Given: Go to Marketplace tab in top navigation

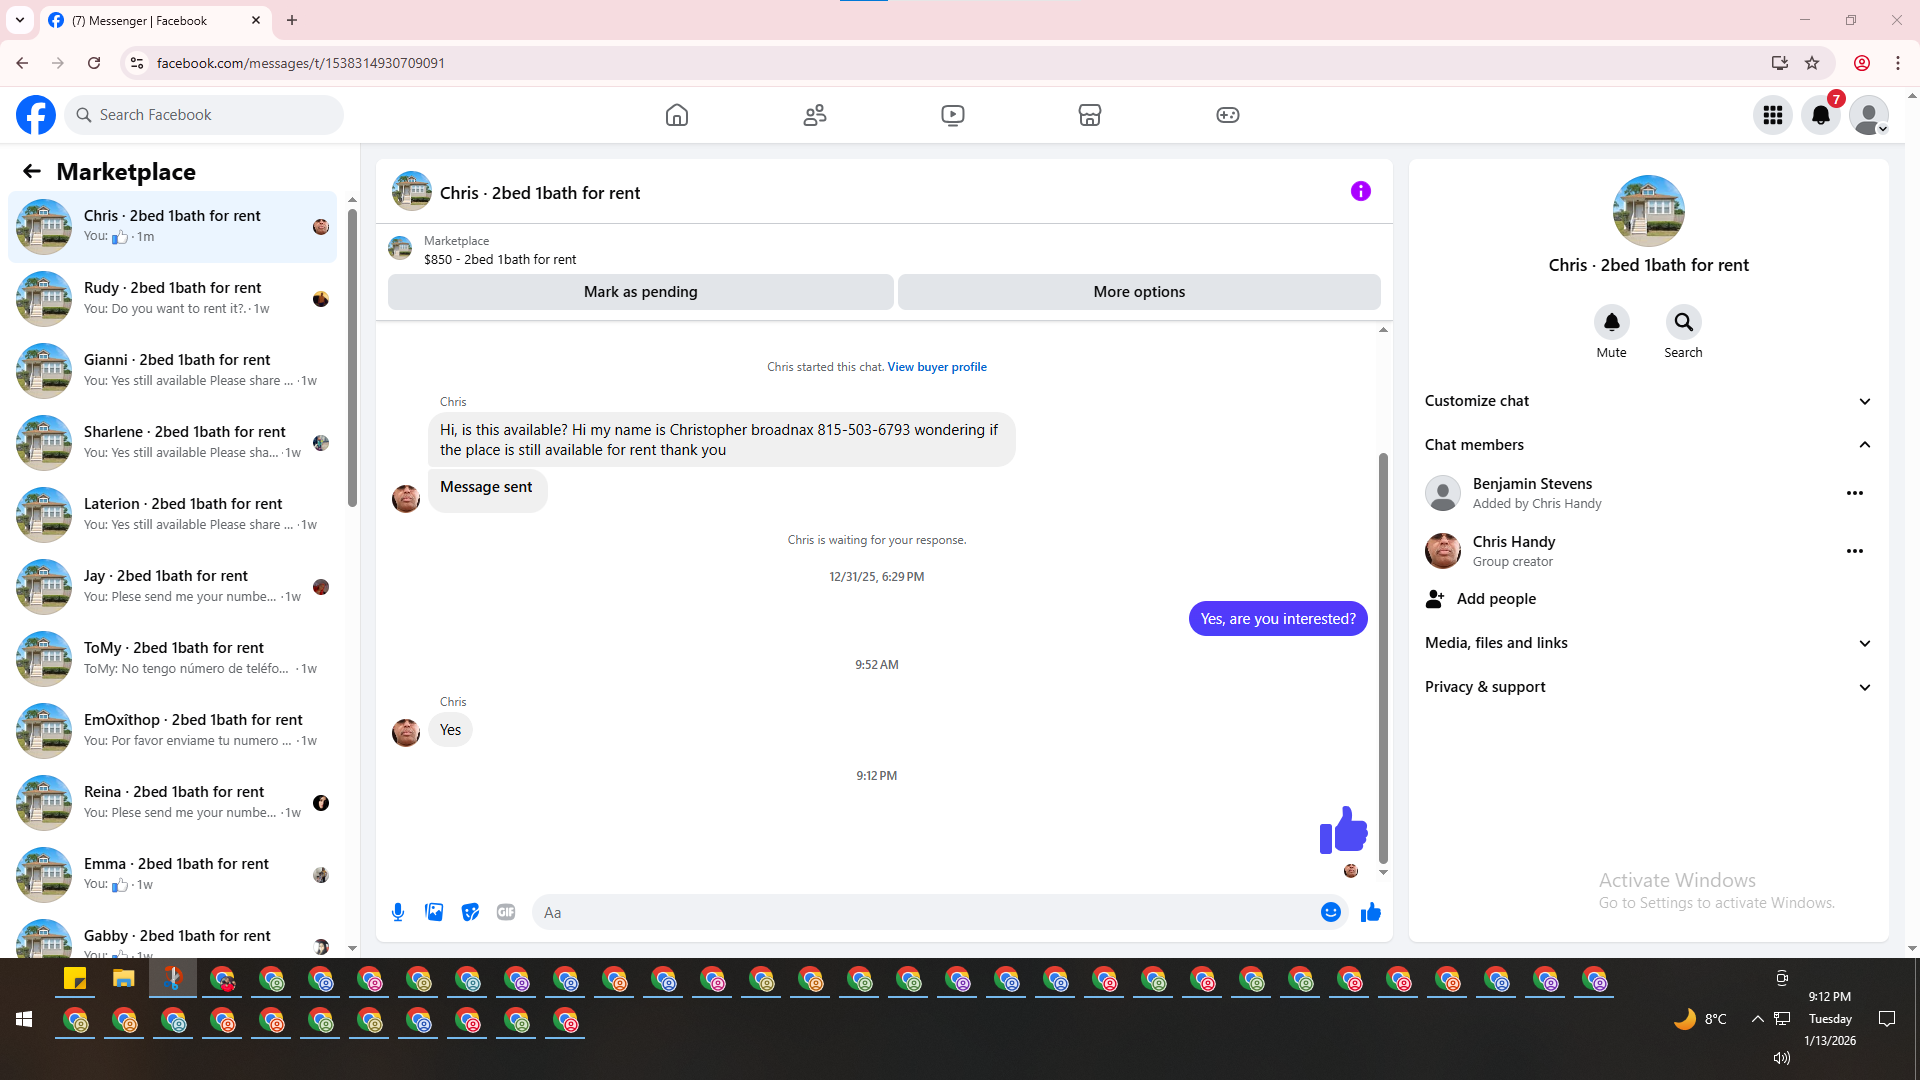Looking at the screenshot, I should point(1089,115).
